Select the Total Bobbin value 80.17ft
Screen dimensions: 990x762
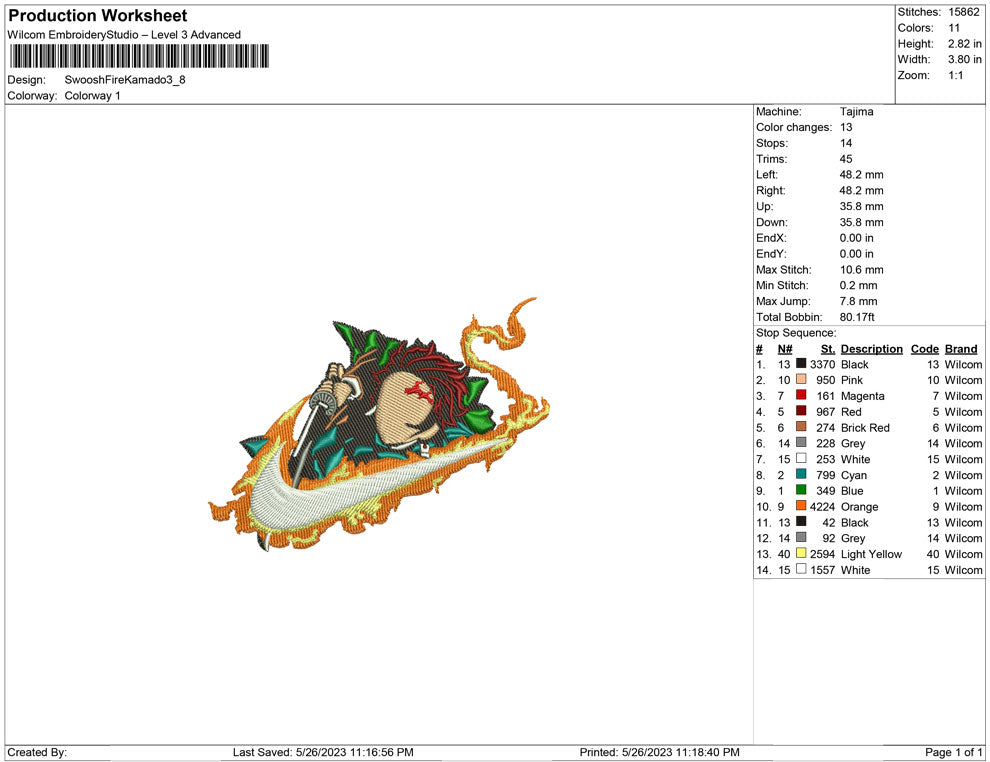tap(857, 316)
